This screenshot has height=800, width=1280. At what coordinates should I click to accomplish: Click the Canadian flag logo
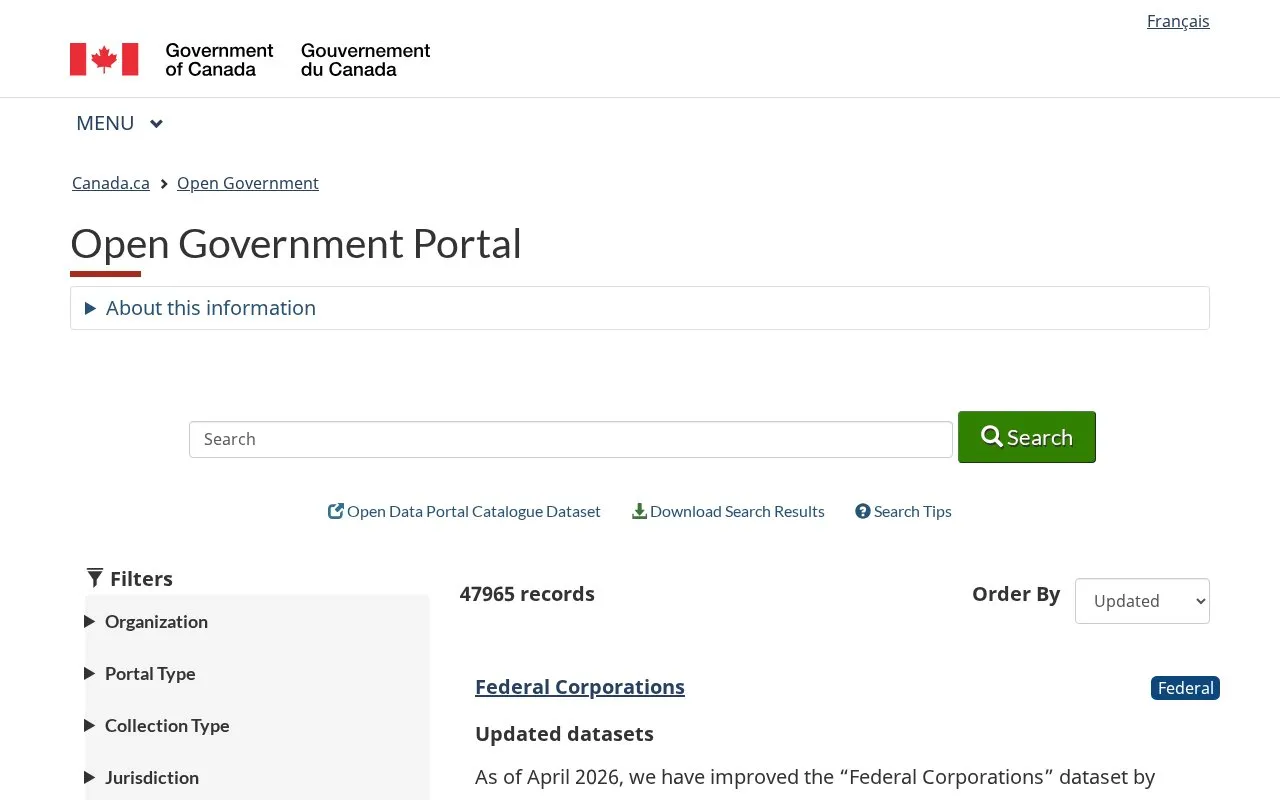click(x=104, y=59)
